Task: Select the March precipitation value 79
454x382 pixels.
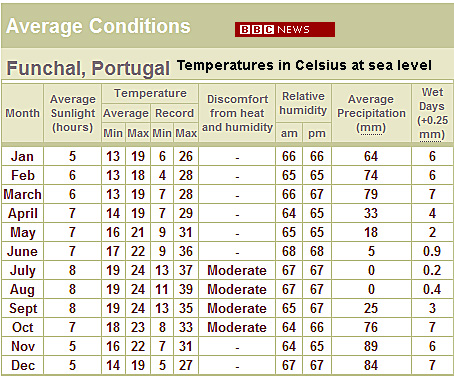Action: [371, 194]
